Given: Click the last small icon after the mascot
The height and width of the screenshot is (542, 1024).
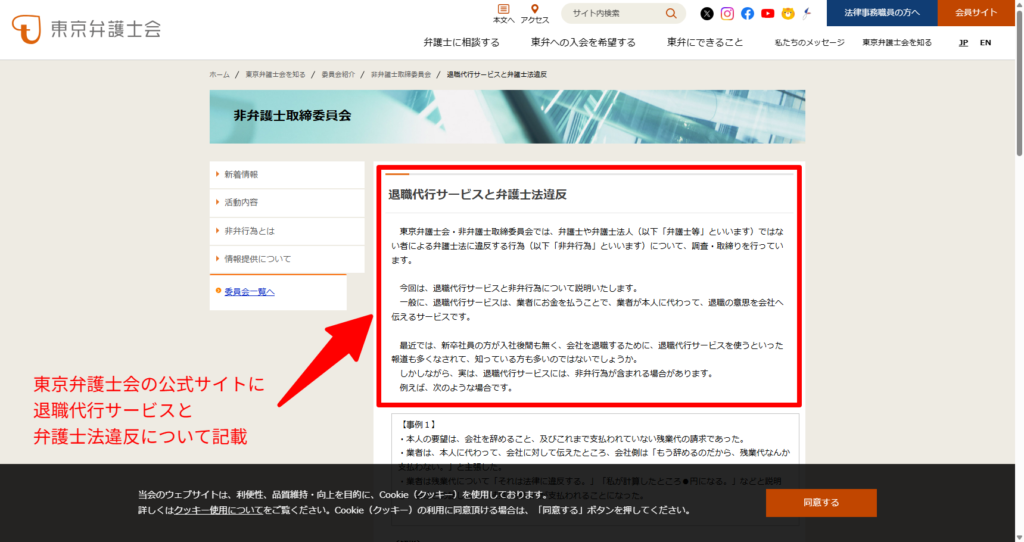Looking at the screenshot, I should pyautogui.click(x=808, y=13).
